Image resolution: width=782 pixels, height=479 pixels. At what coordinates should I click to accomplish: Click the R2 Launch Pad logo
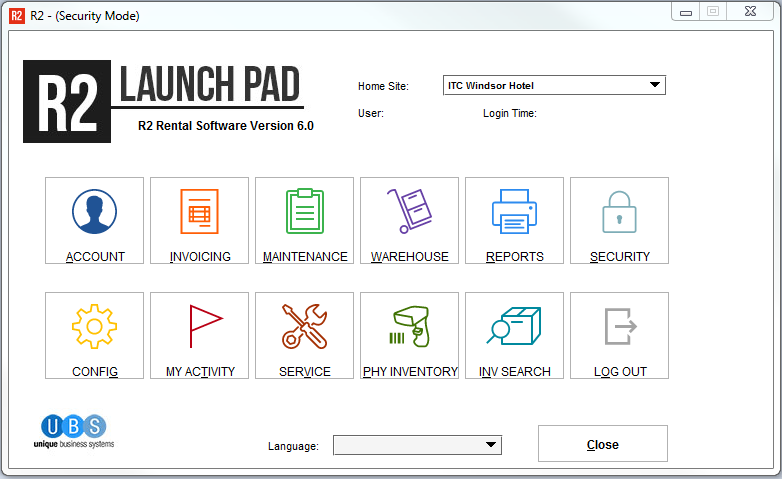tap(162, 100)
